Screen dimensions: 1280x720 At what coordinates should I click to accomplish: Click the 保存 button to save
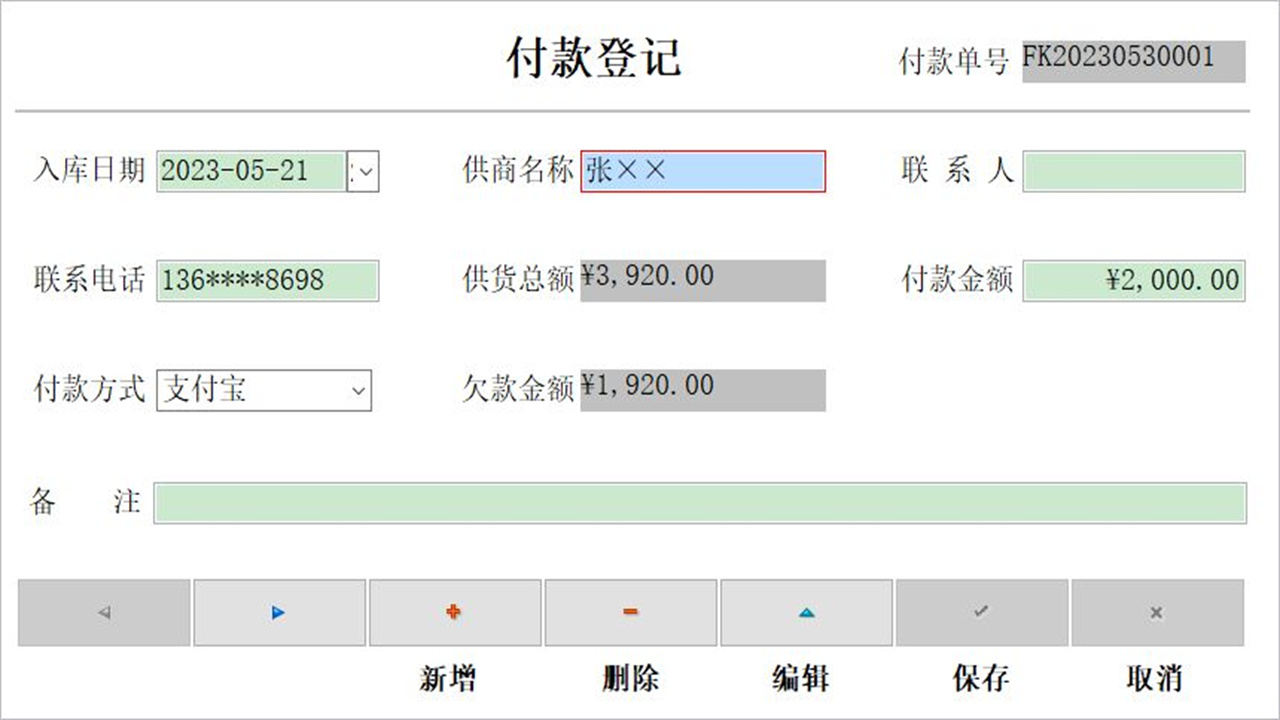[981, 677]
